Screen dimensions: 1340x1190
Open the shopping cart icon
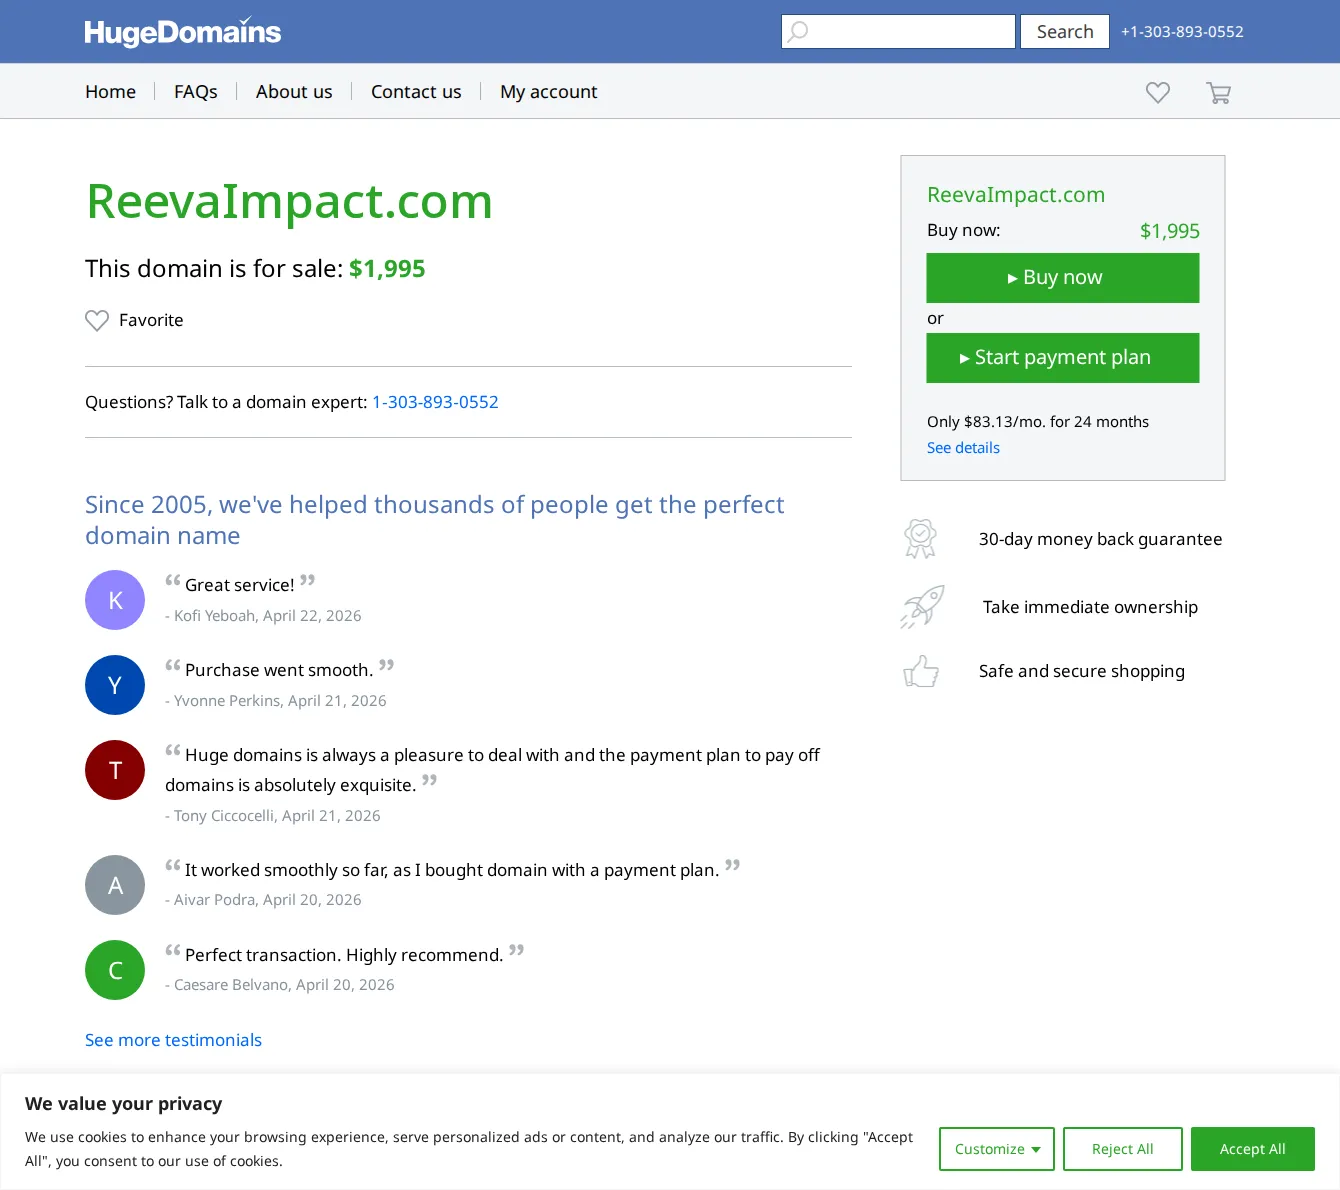(1218, 93)
